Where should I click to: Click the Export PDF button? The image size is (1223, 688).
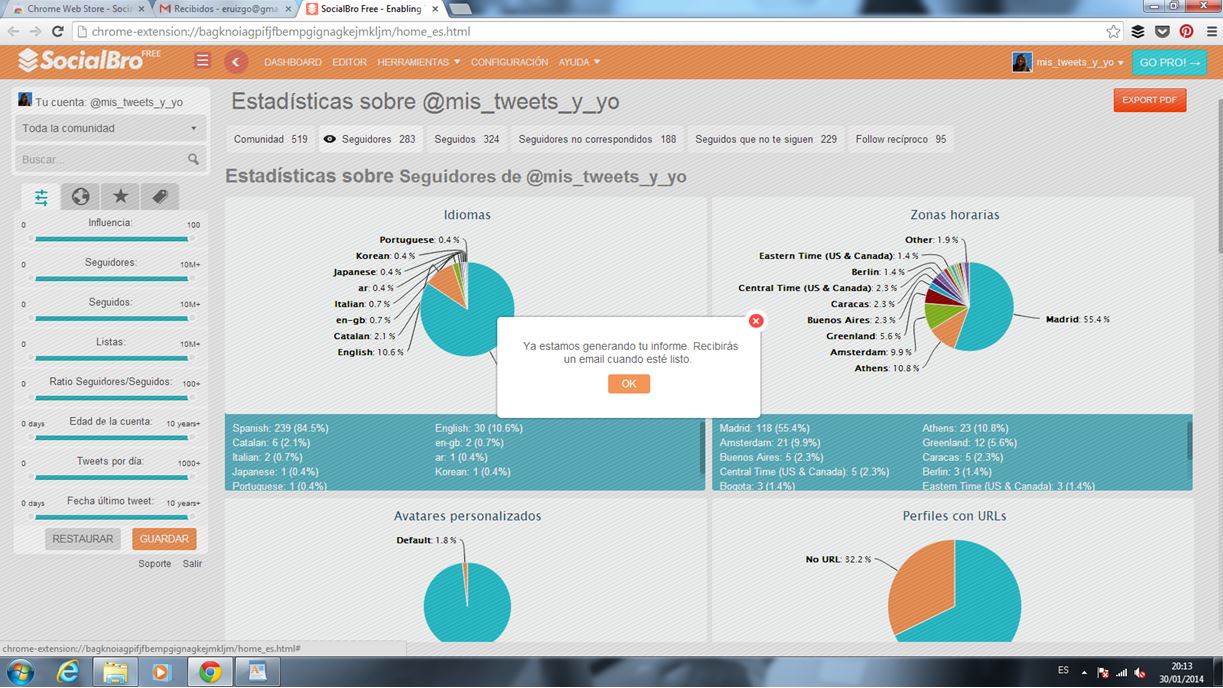pos(1149,100)
